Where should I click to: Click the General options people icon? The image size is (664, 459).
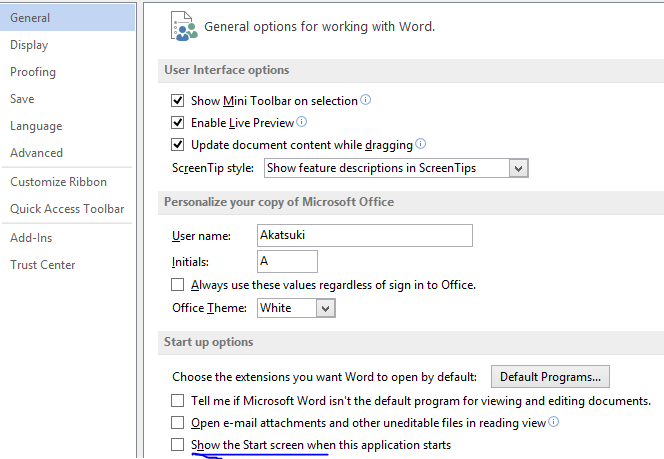(x=184, y=26)
